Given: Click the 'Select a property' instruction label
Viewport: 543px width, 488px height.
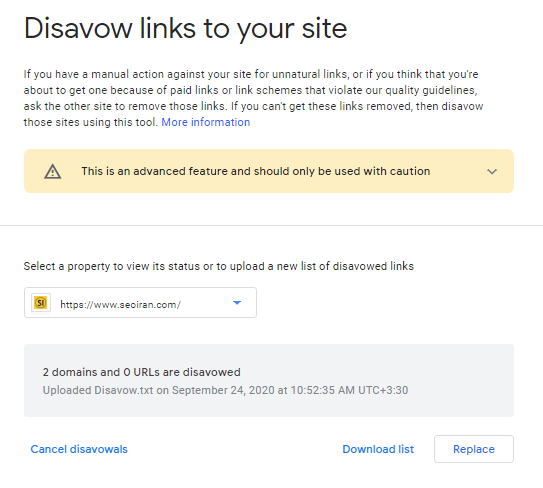Looking at the screenshot, I should (219, 266).
